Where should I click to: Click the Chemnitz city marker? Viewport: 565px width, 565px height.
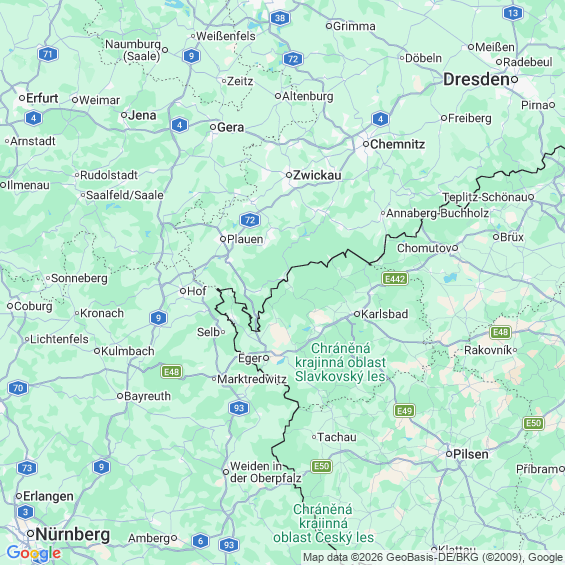tap(365, 144)
